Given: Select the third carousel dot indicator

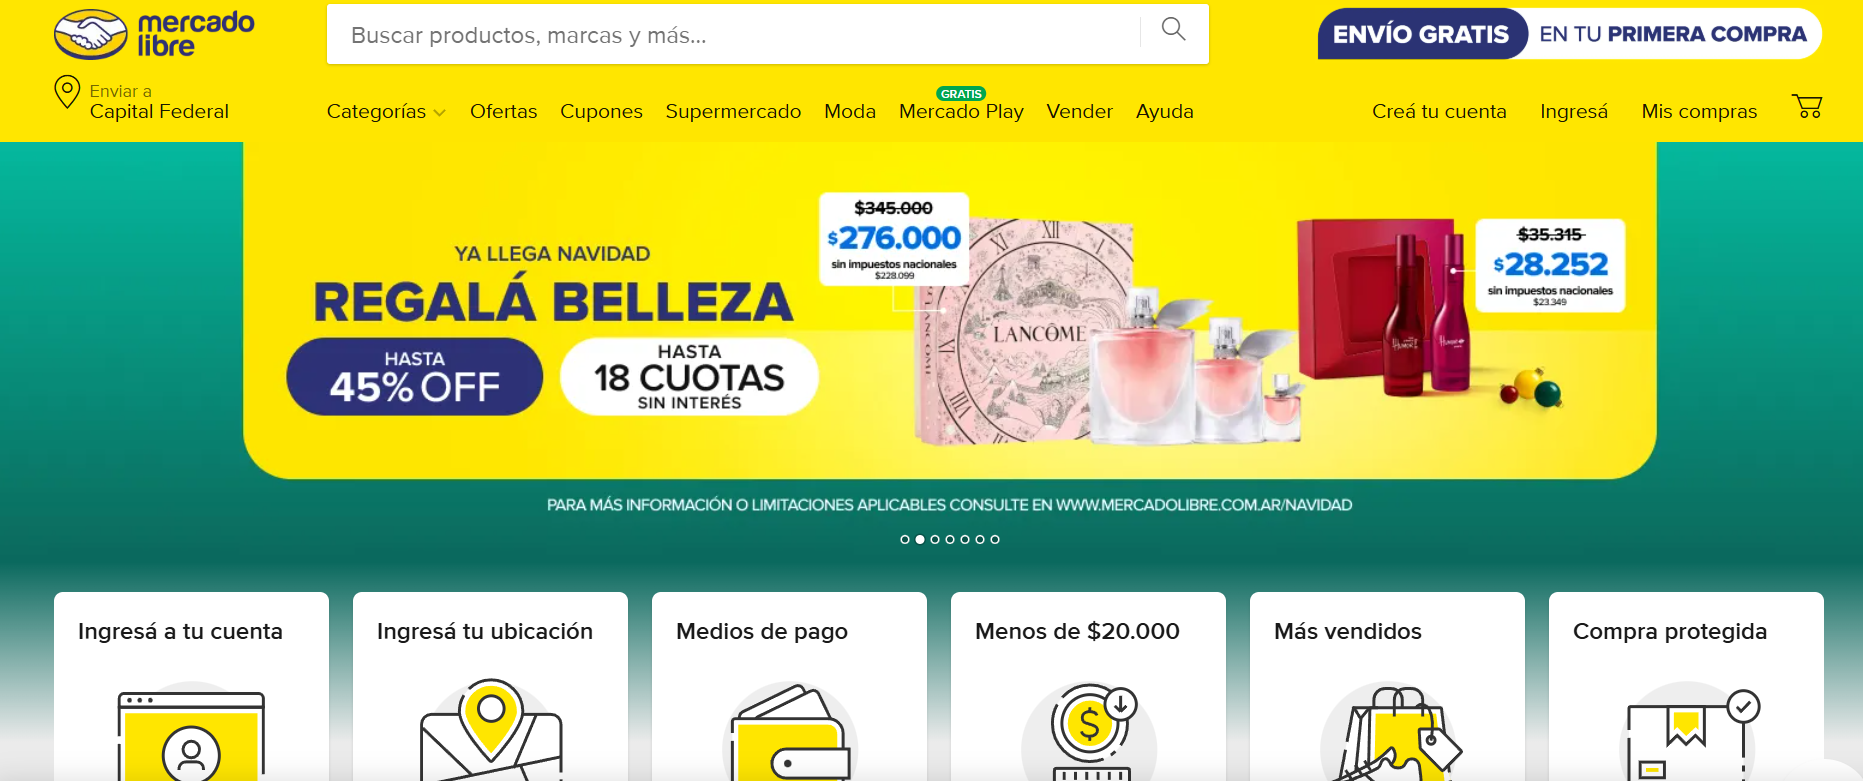Looking at the screenshot, I should point(935,539).
